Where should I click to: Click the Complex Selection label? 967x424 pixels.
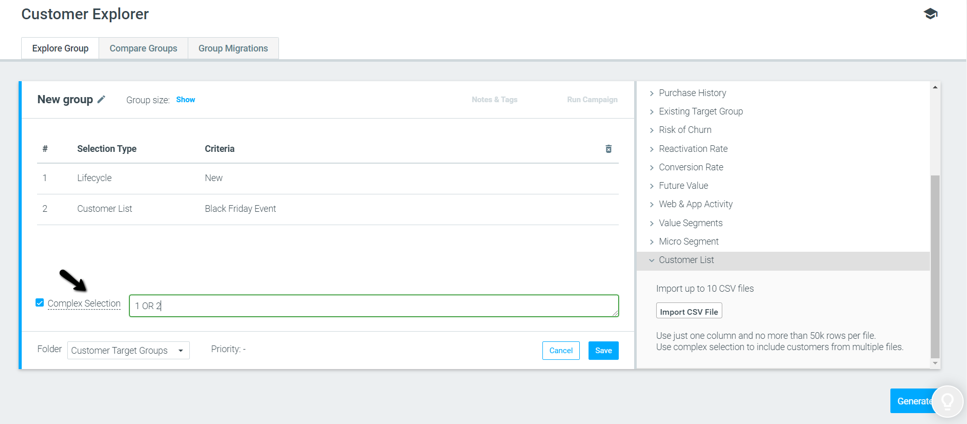point(84,303)
